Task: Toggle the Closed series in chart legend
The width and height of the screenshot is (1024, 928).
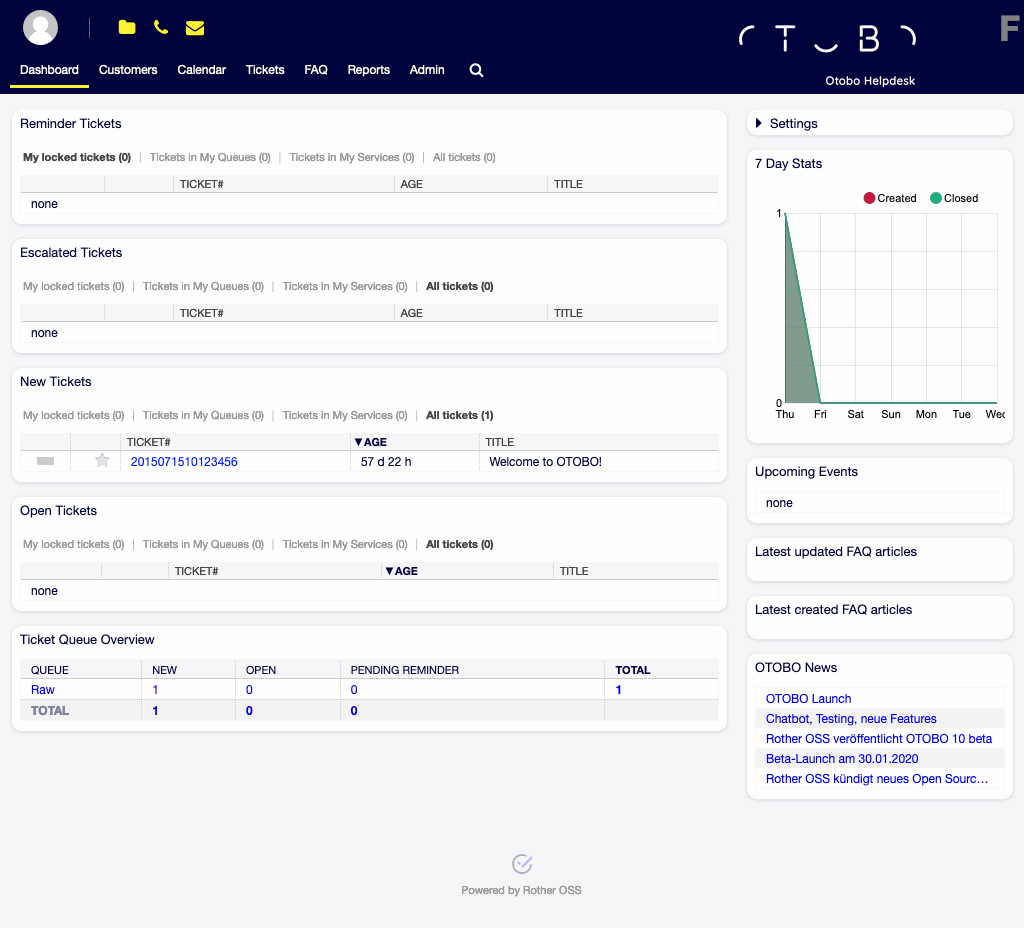Action: (953, 198)
